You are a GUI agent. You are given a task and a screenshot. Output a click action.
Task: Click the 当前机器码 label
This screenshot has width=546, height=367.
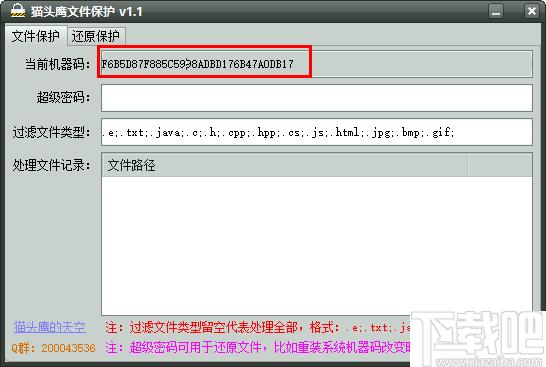(57, 64)
